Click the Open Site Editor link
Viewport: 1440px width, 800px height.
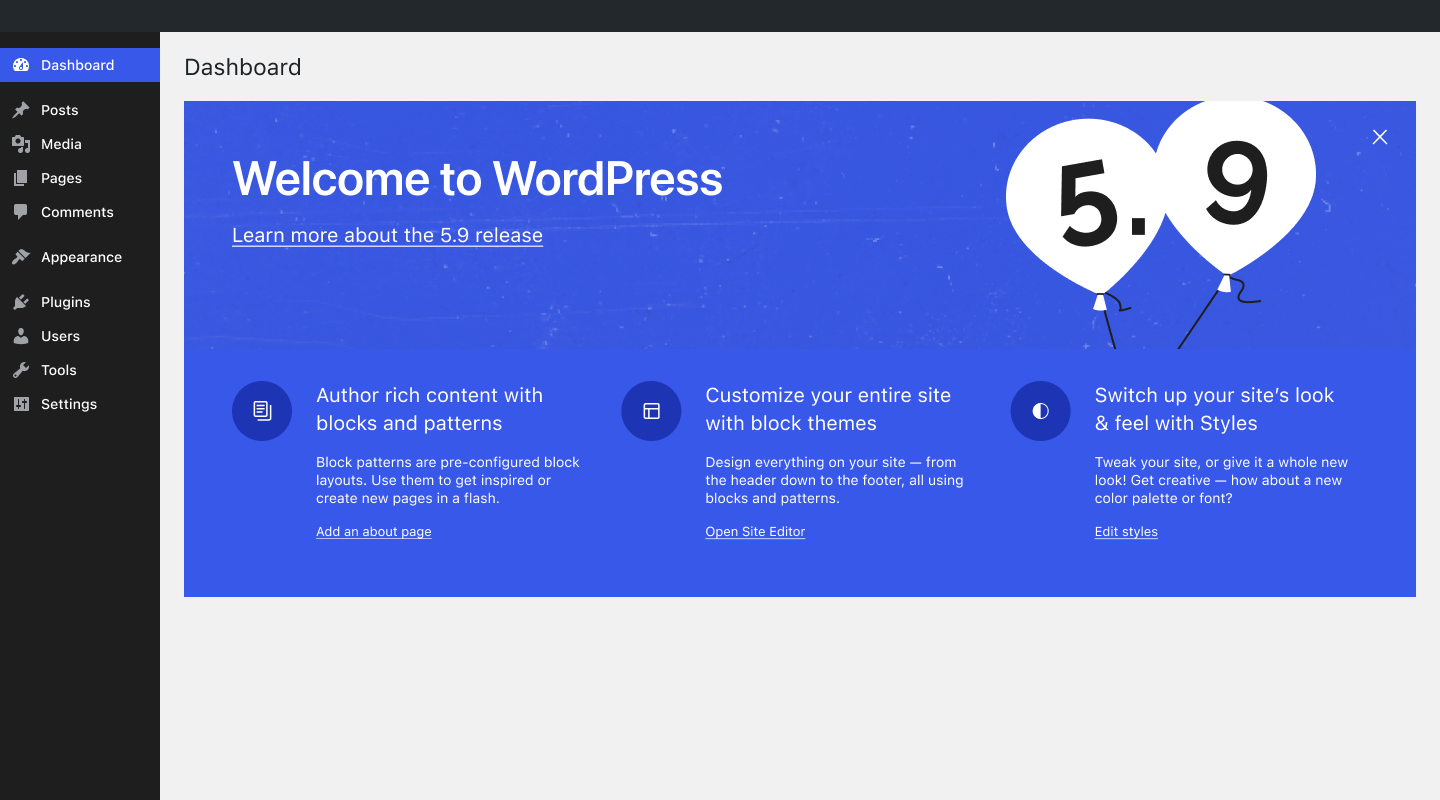tap(755, 532)
